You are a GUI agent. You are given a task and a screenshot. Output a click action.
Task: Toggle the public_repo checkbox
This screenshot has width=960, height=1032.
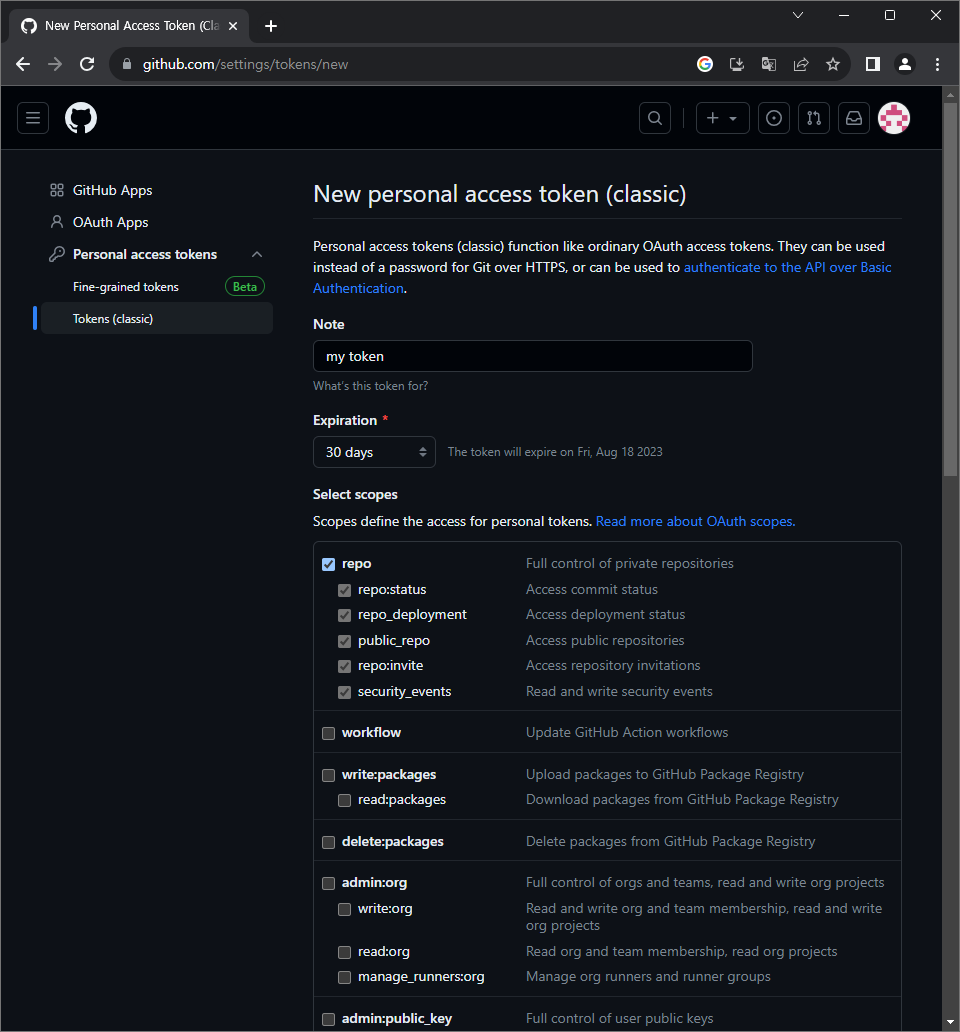coord(344,640)
